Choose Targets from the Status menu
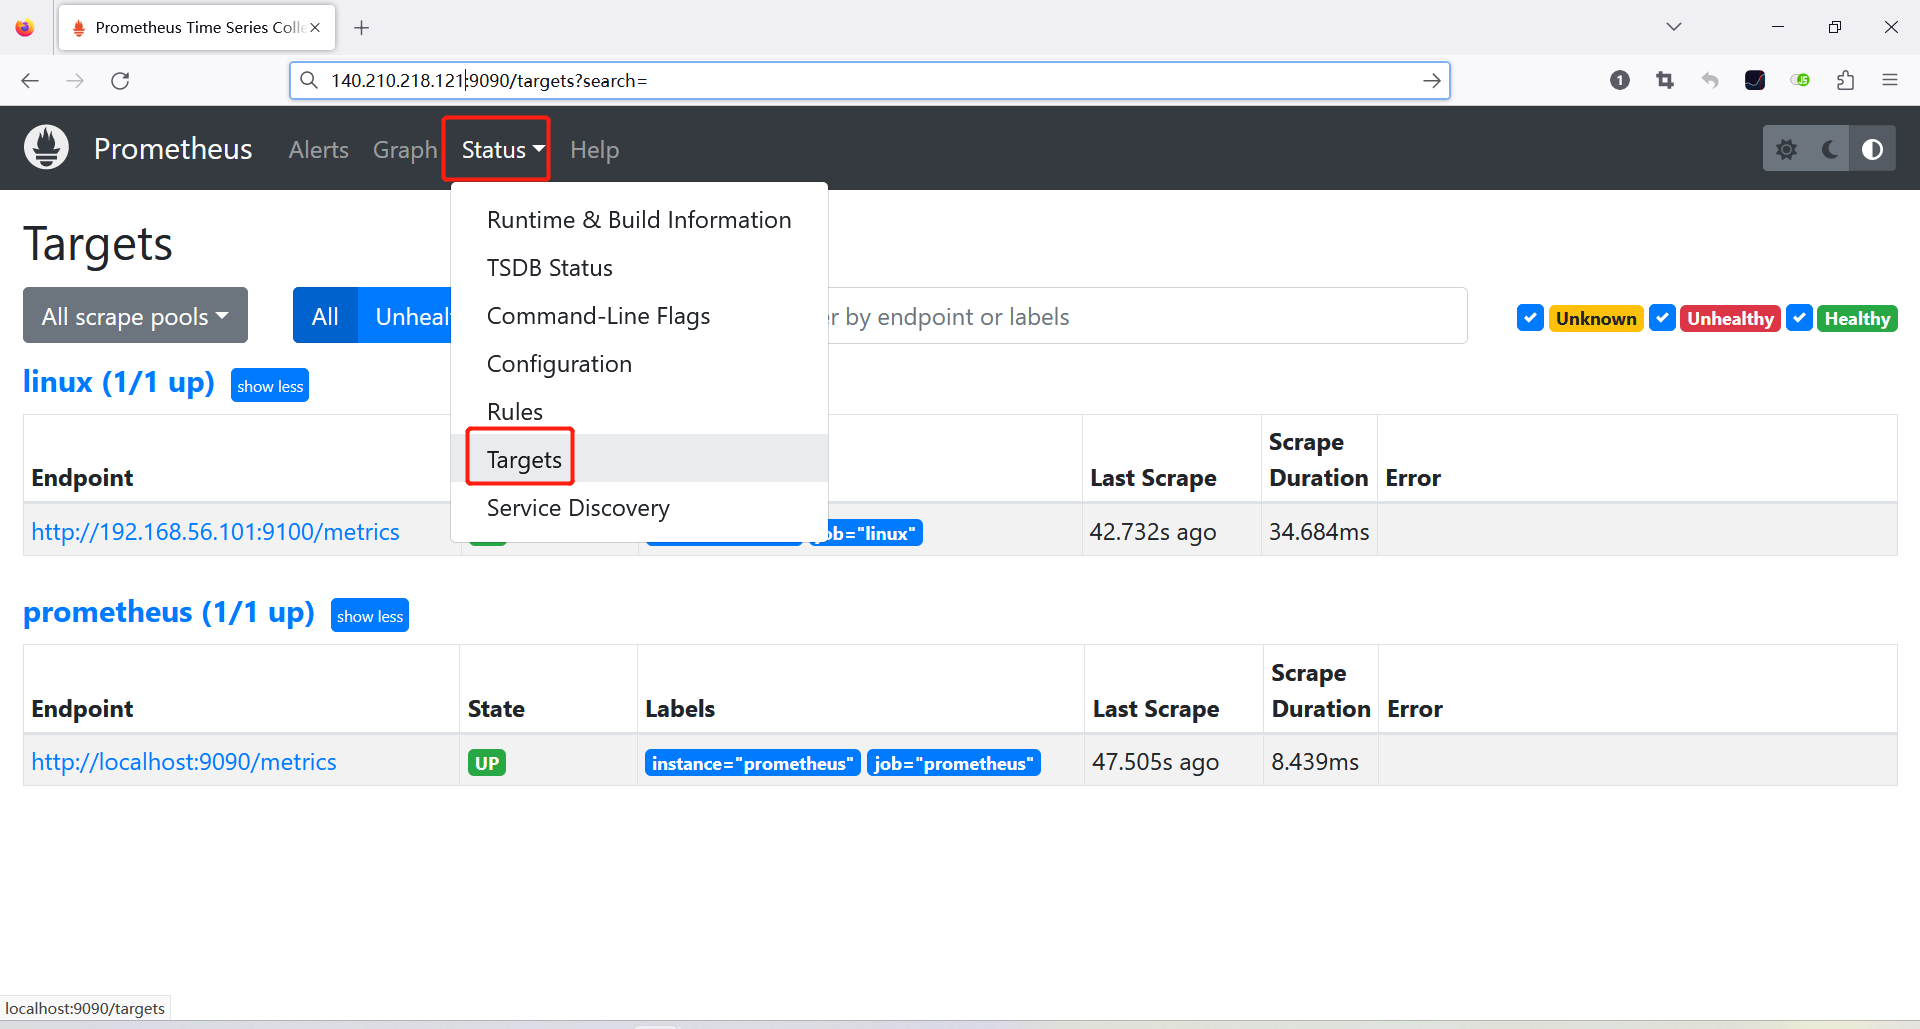Image resolution: width=1920 pixels, height=1029 pixels. pos(524,459)
